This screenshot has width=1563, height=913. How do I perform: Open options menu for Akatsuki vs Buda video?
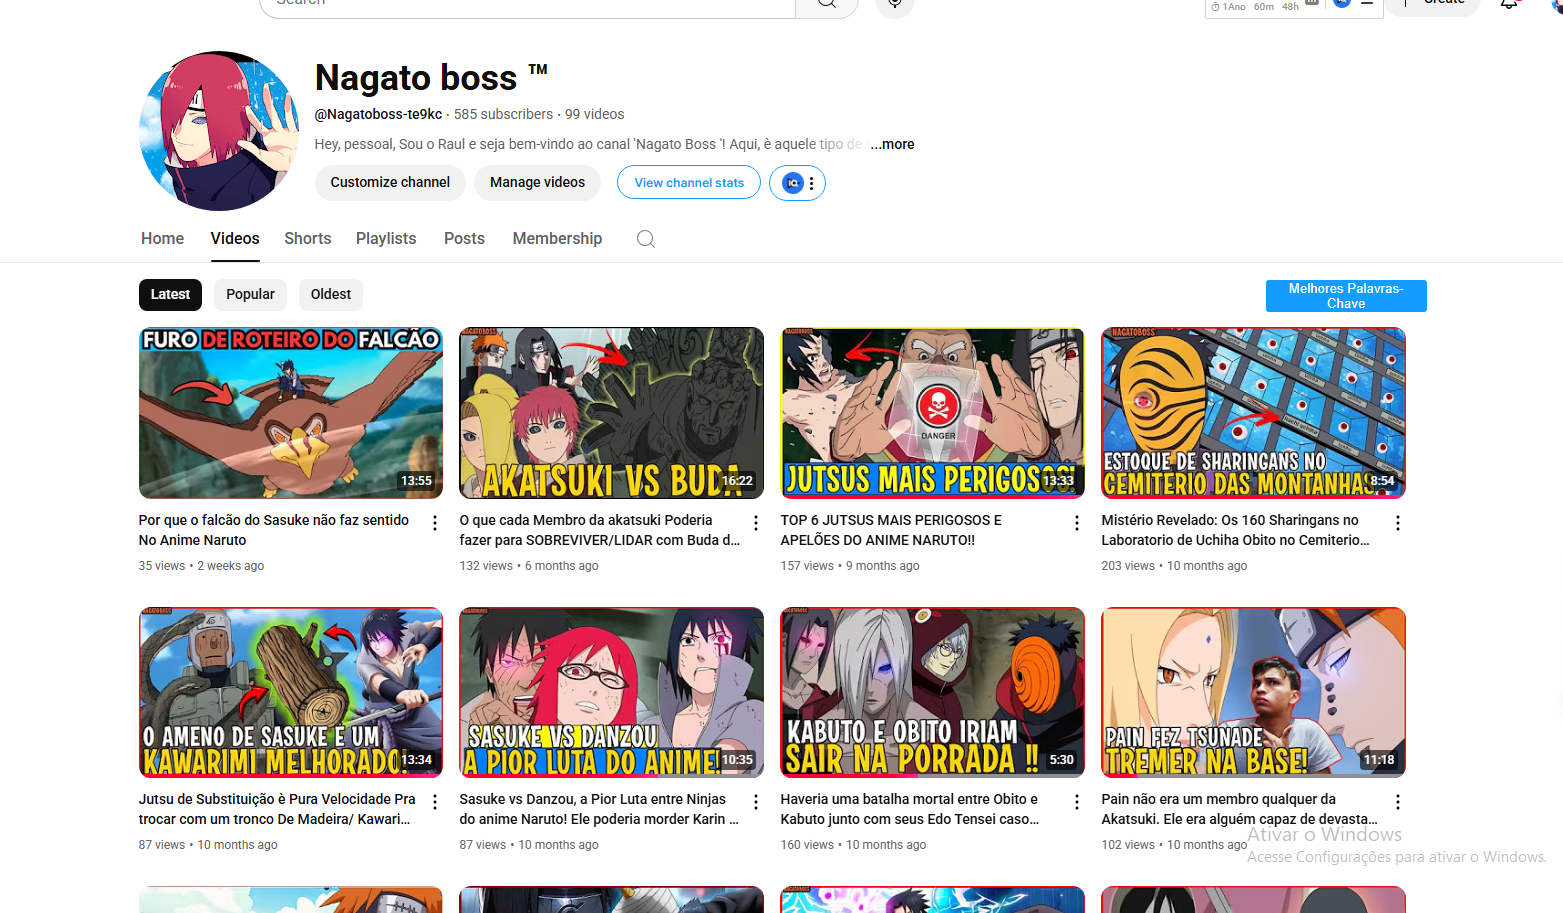click(x=756, y=523)
